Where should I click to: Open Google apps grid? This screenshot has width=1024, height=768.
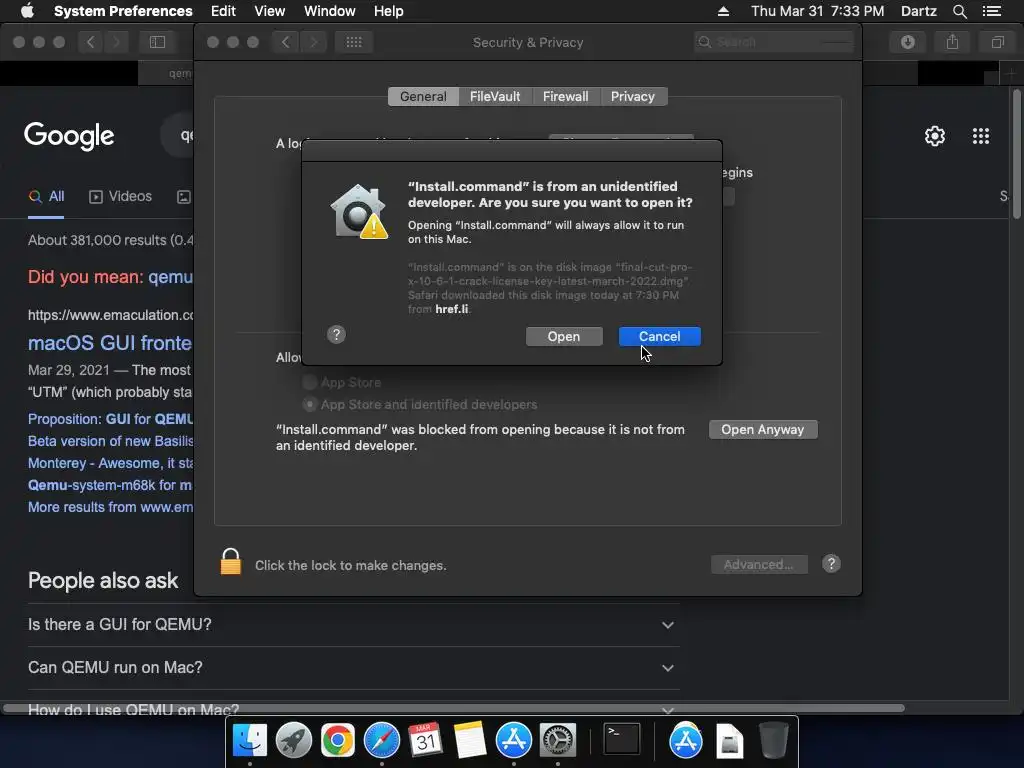point(981,136)
